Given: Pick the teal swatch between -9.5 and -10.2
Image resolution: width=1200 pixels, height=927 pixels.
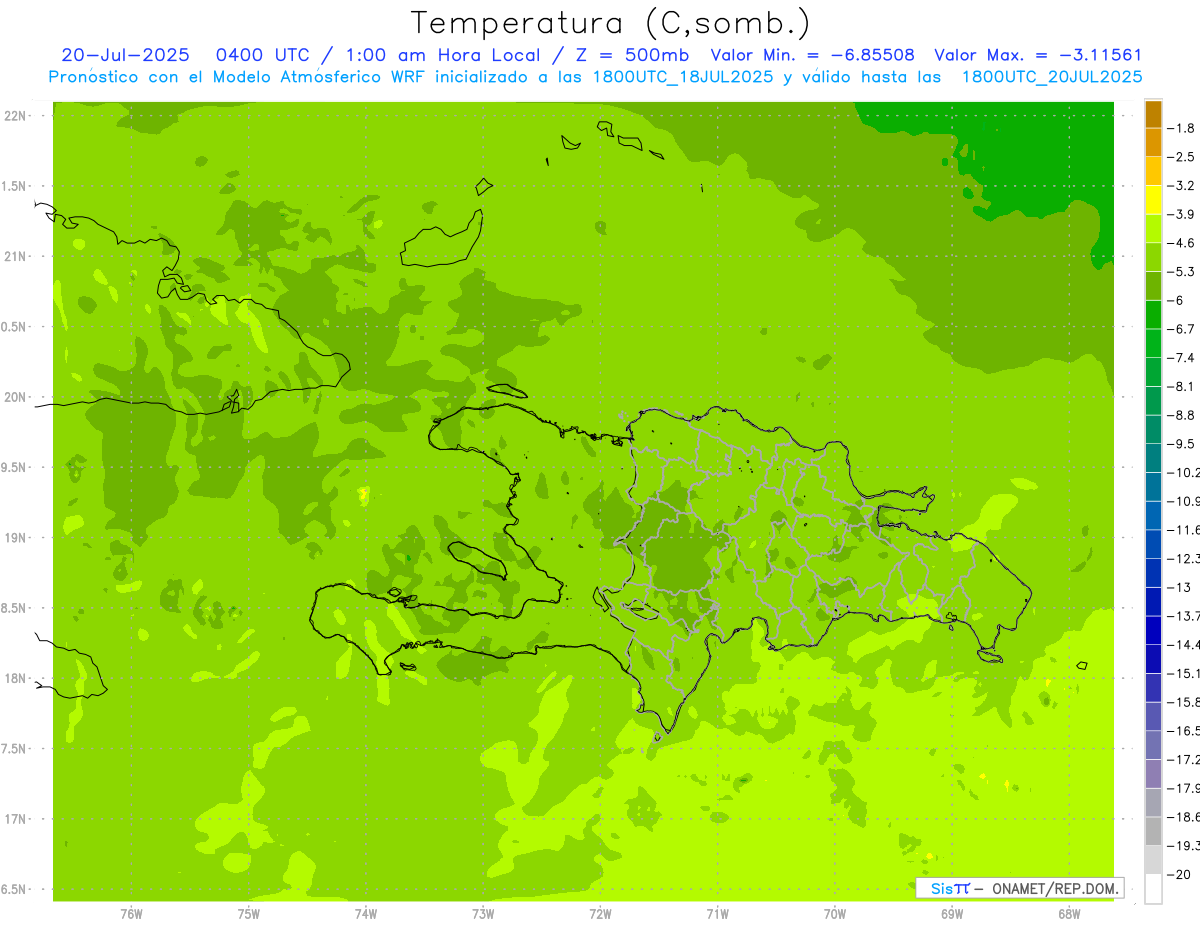Looking at the screenshot, I should 1153,458.
